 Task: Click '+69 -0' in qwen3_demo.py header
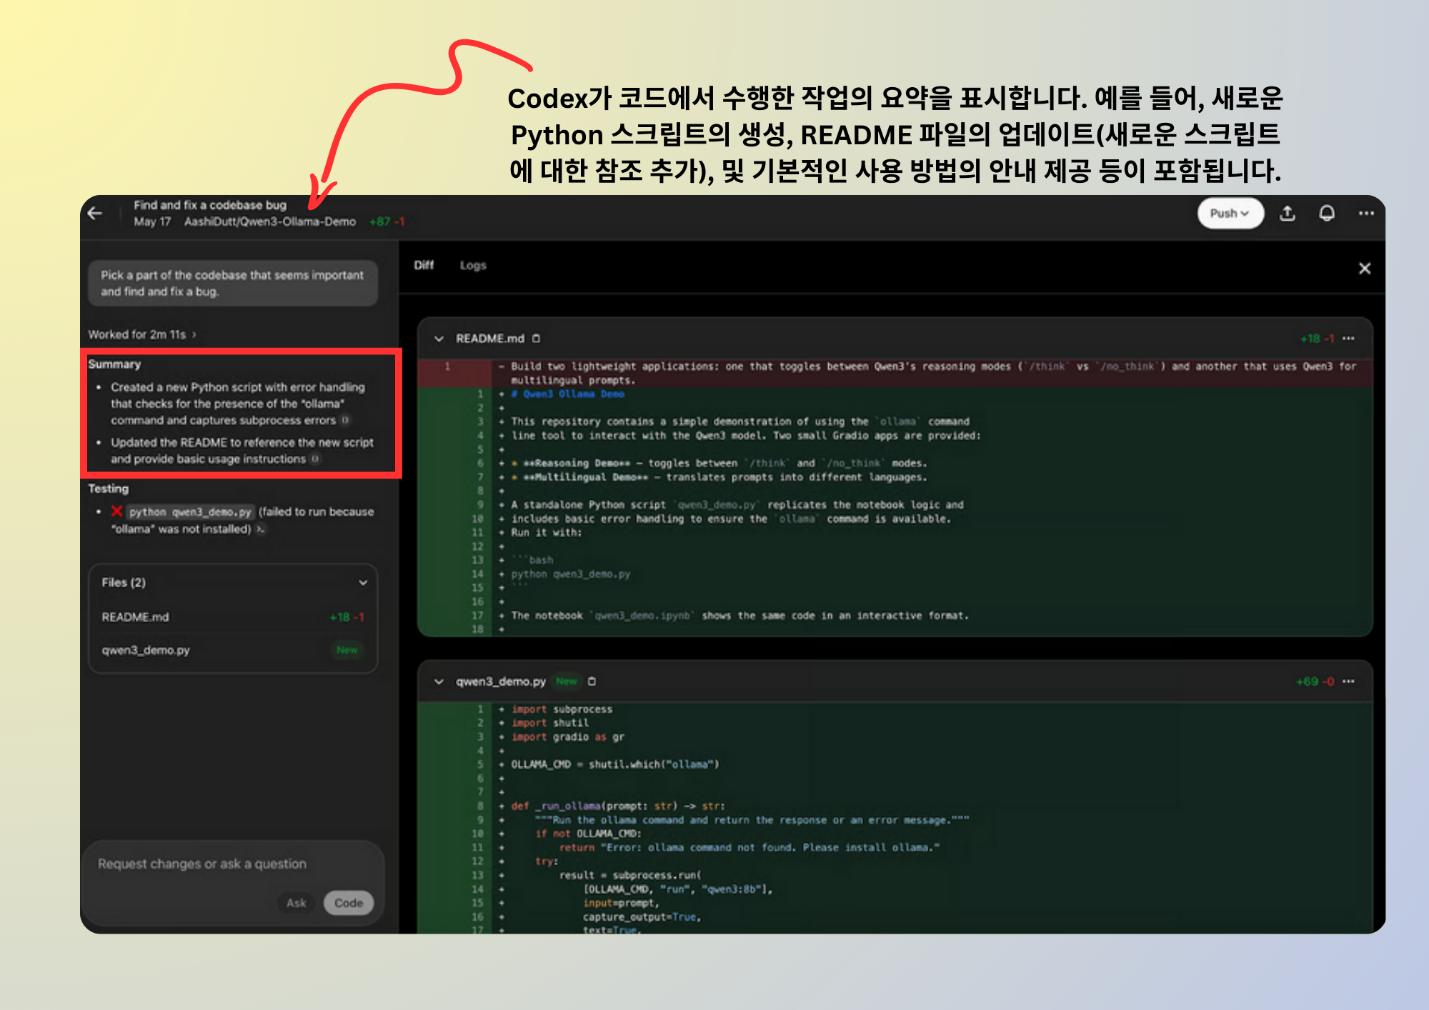[1315, 681]
